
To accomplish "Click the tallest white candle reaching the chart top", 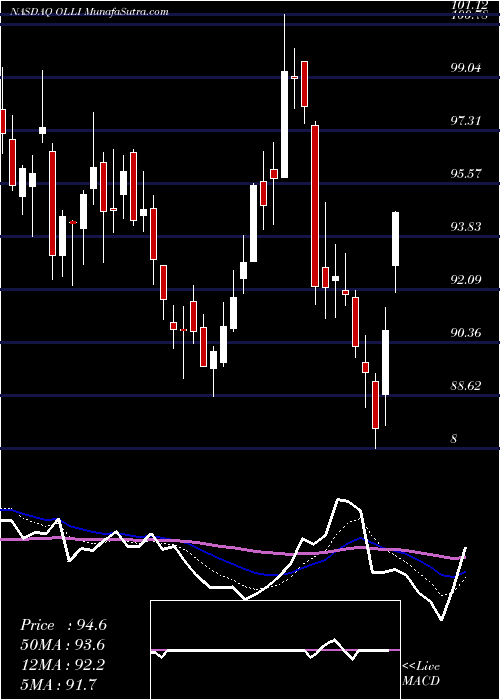I will (284, 125).
